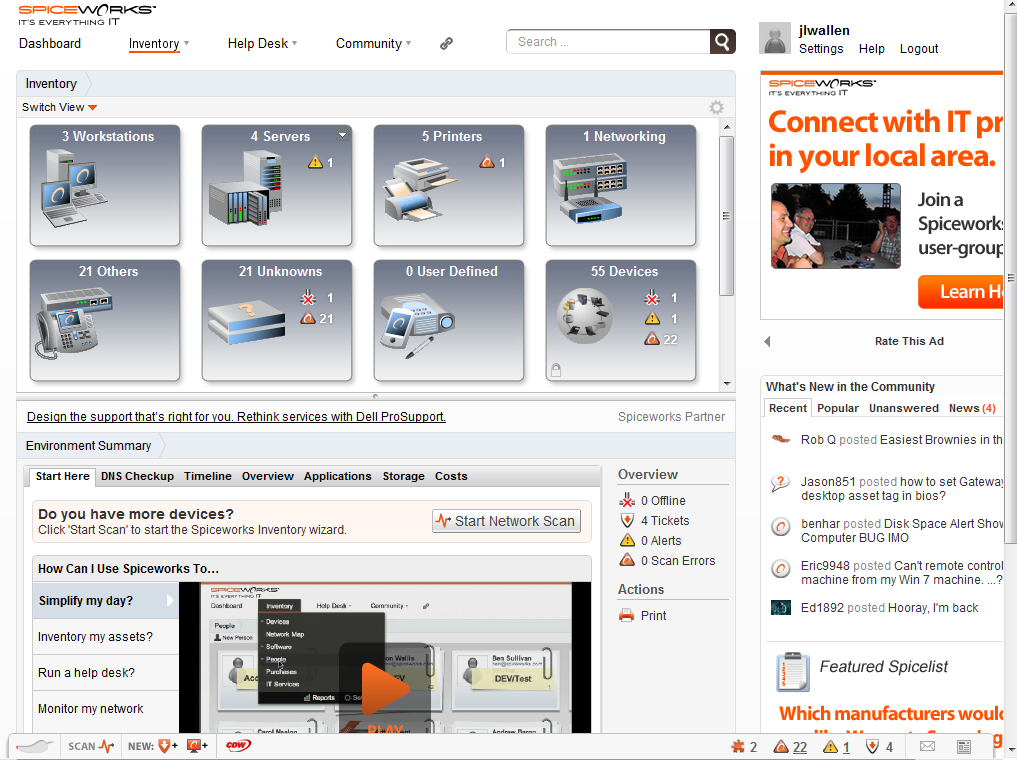Viewport: 1017px width, 760px height.
Task: Switch to the Applications tab
Action: pyautogui.click(x=337, y=476)
